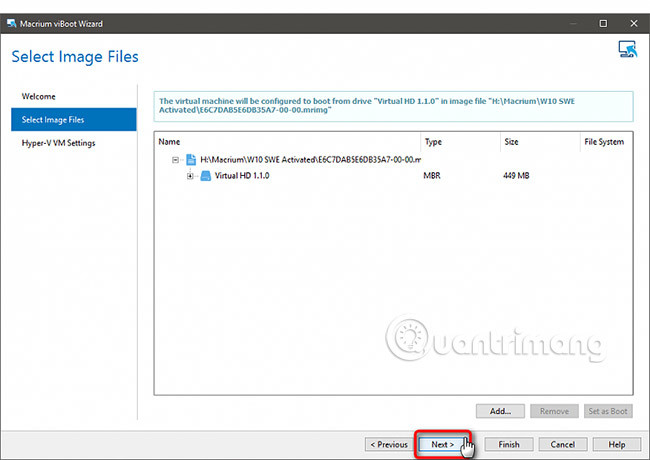Select the Select Image Files step
The height and width of the screenshot is (460, 650).
pos(74,120)
